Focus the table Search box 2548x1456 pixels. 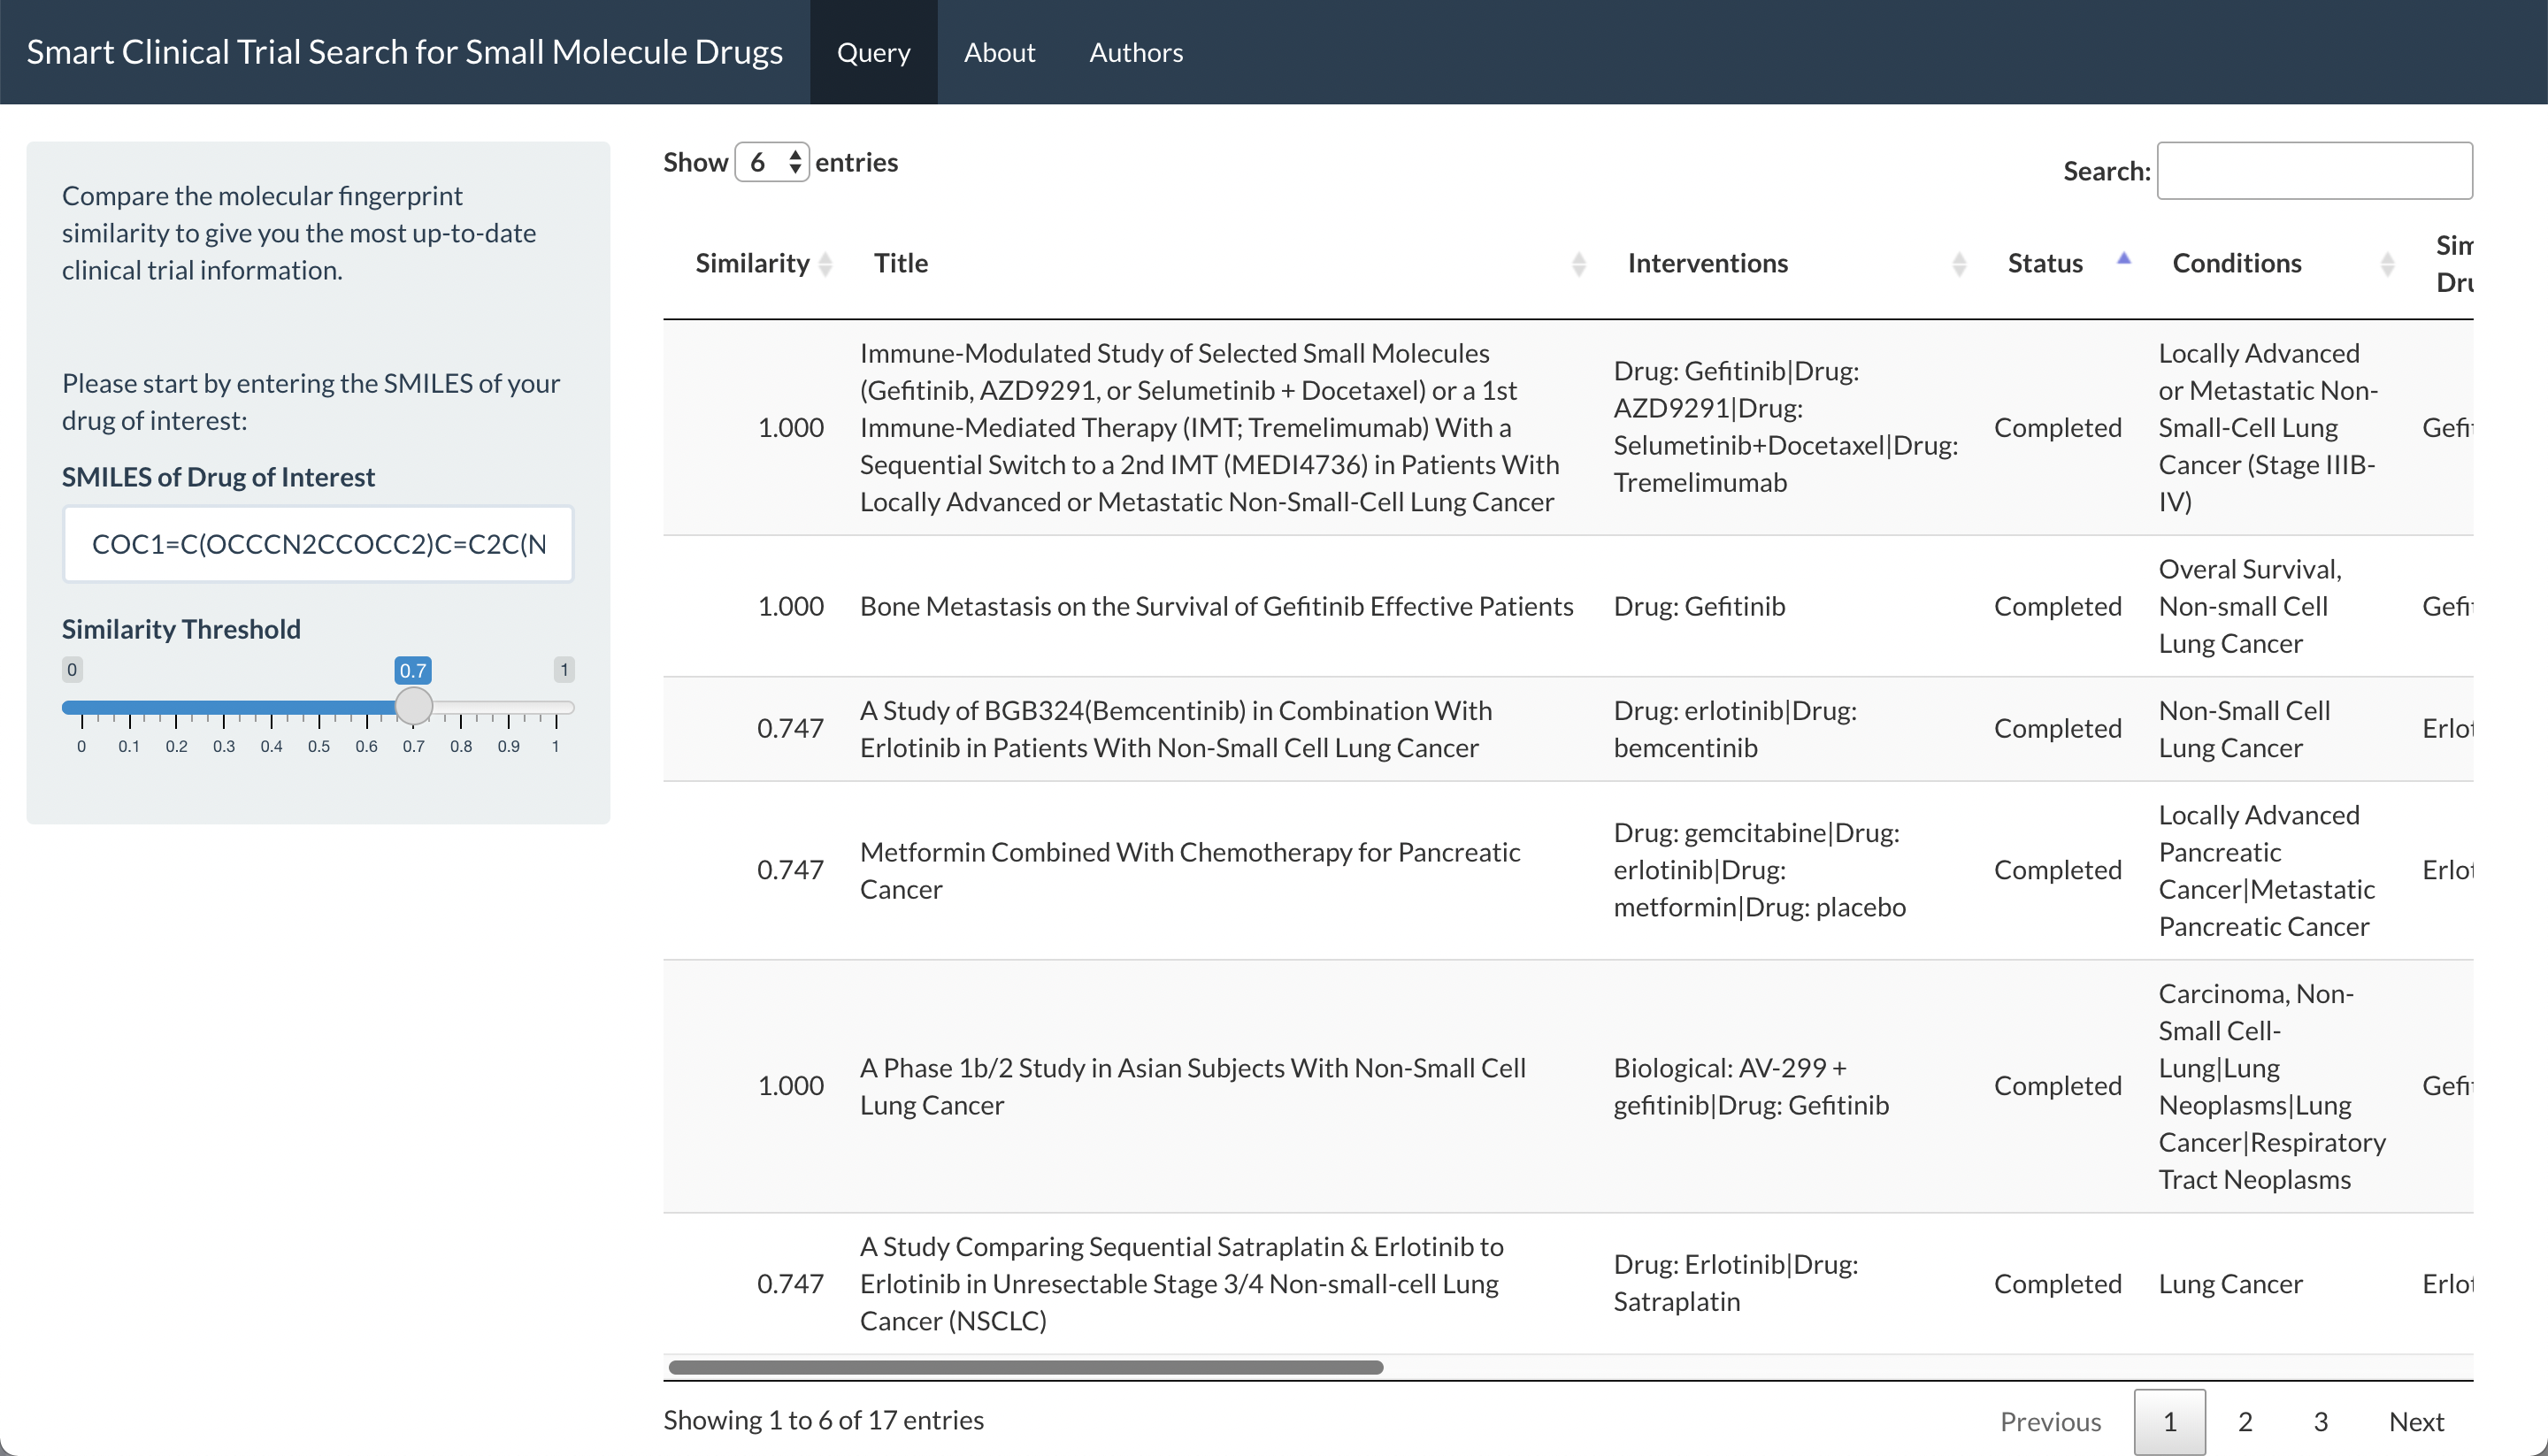[x=2314, y=171]
